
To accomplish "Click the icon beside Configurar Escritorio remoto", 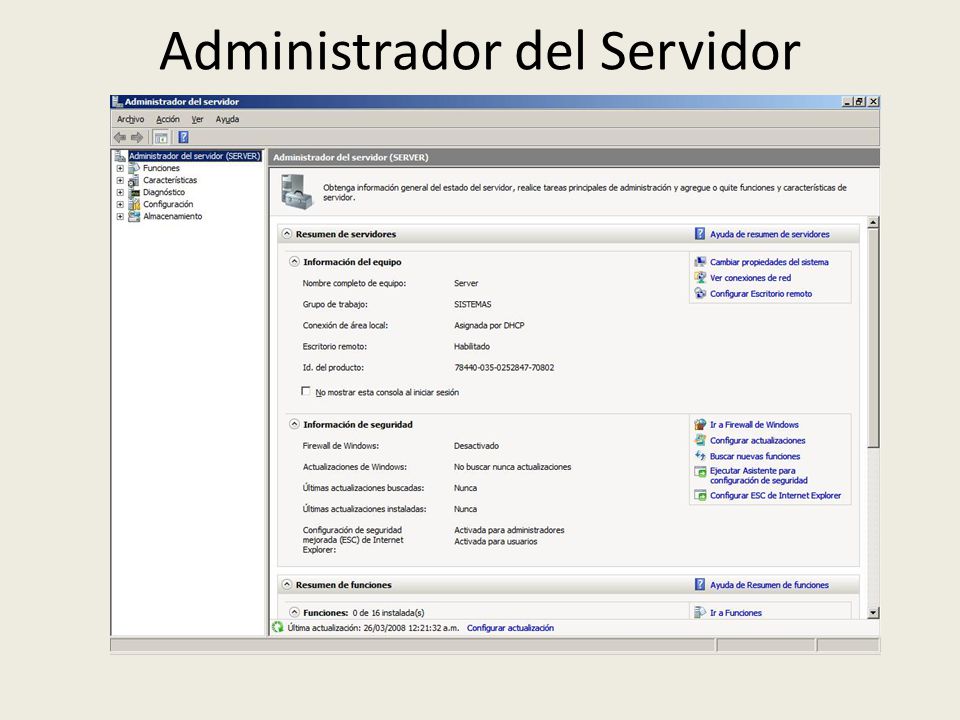I will 700,293.
